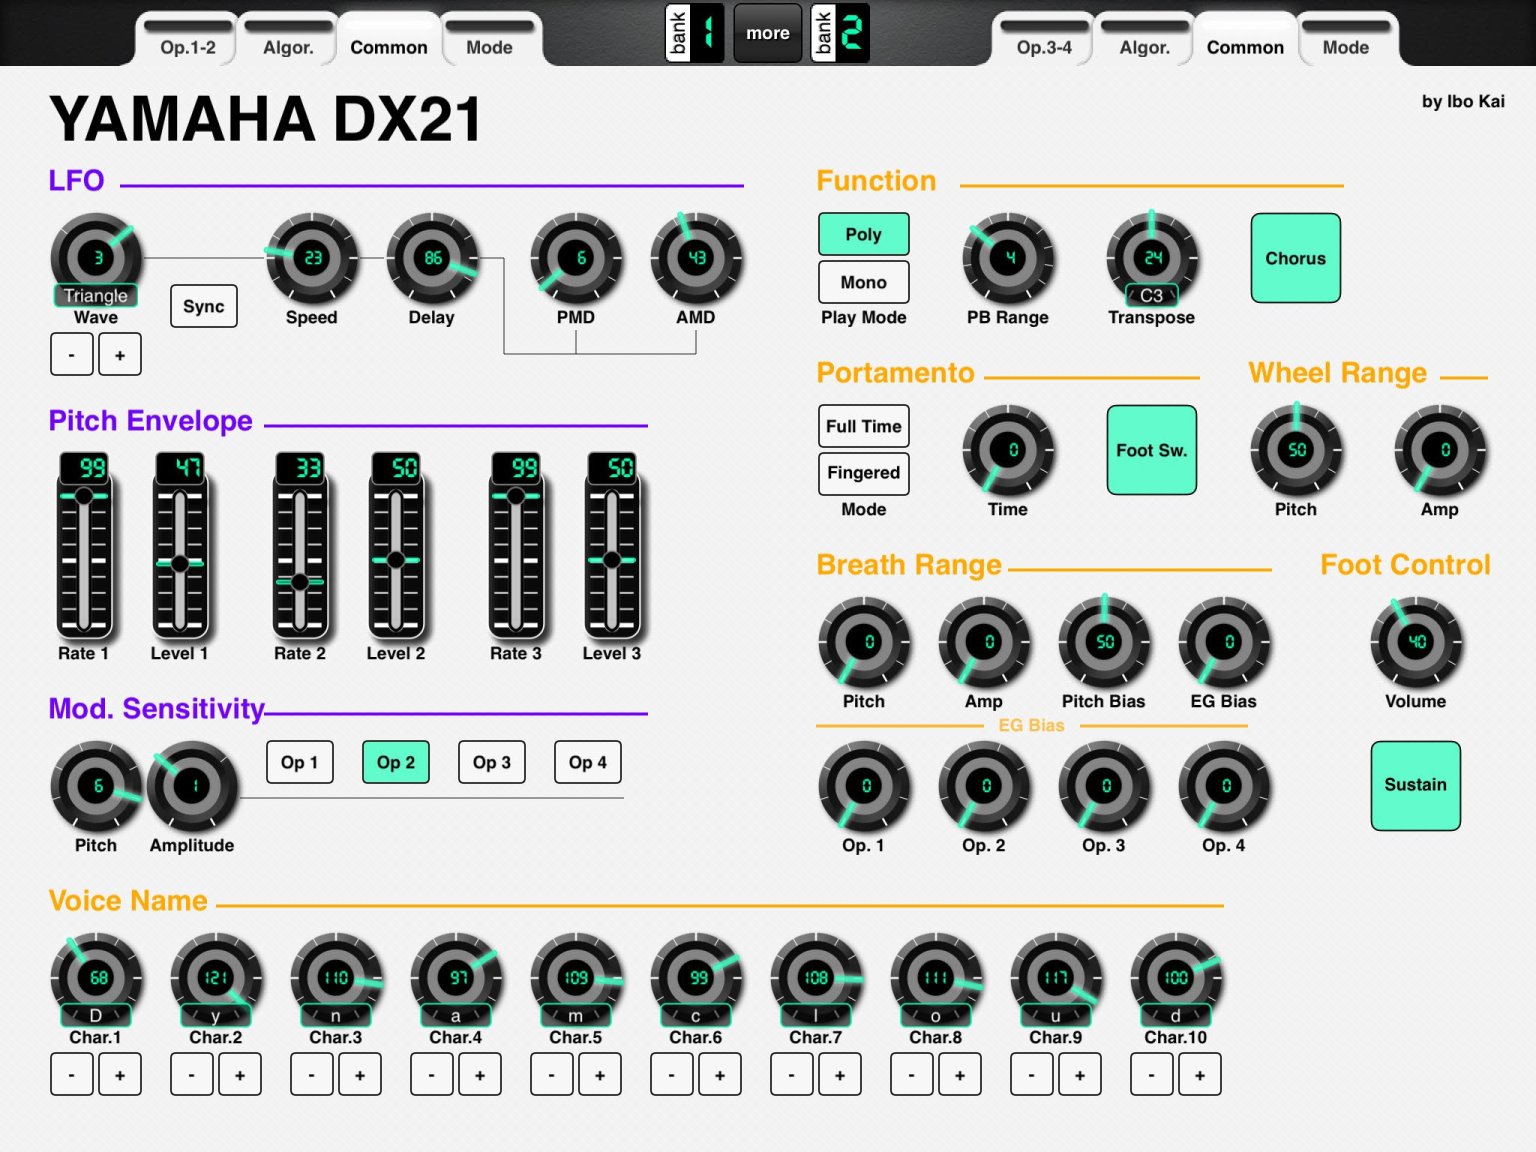Viewport: 1536px width, 1152px height.
Task: Click the Pitch Envelope Rate 3 slider
Action: click(516, 545)
